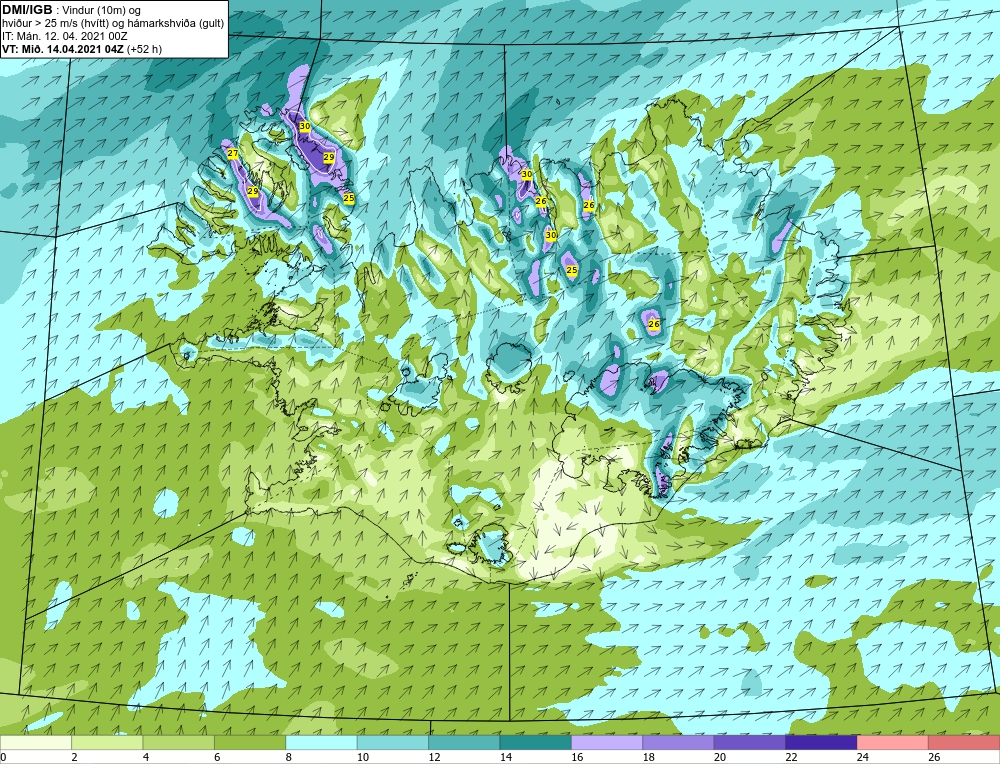
Task: Select the legend scale number "24"
Action: coord(863,758)
